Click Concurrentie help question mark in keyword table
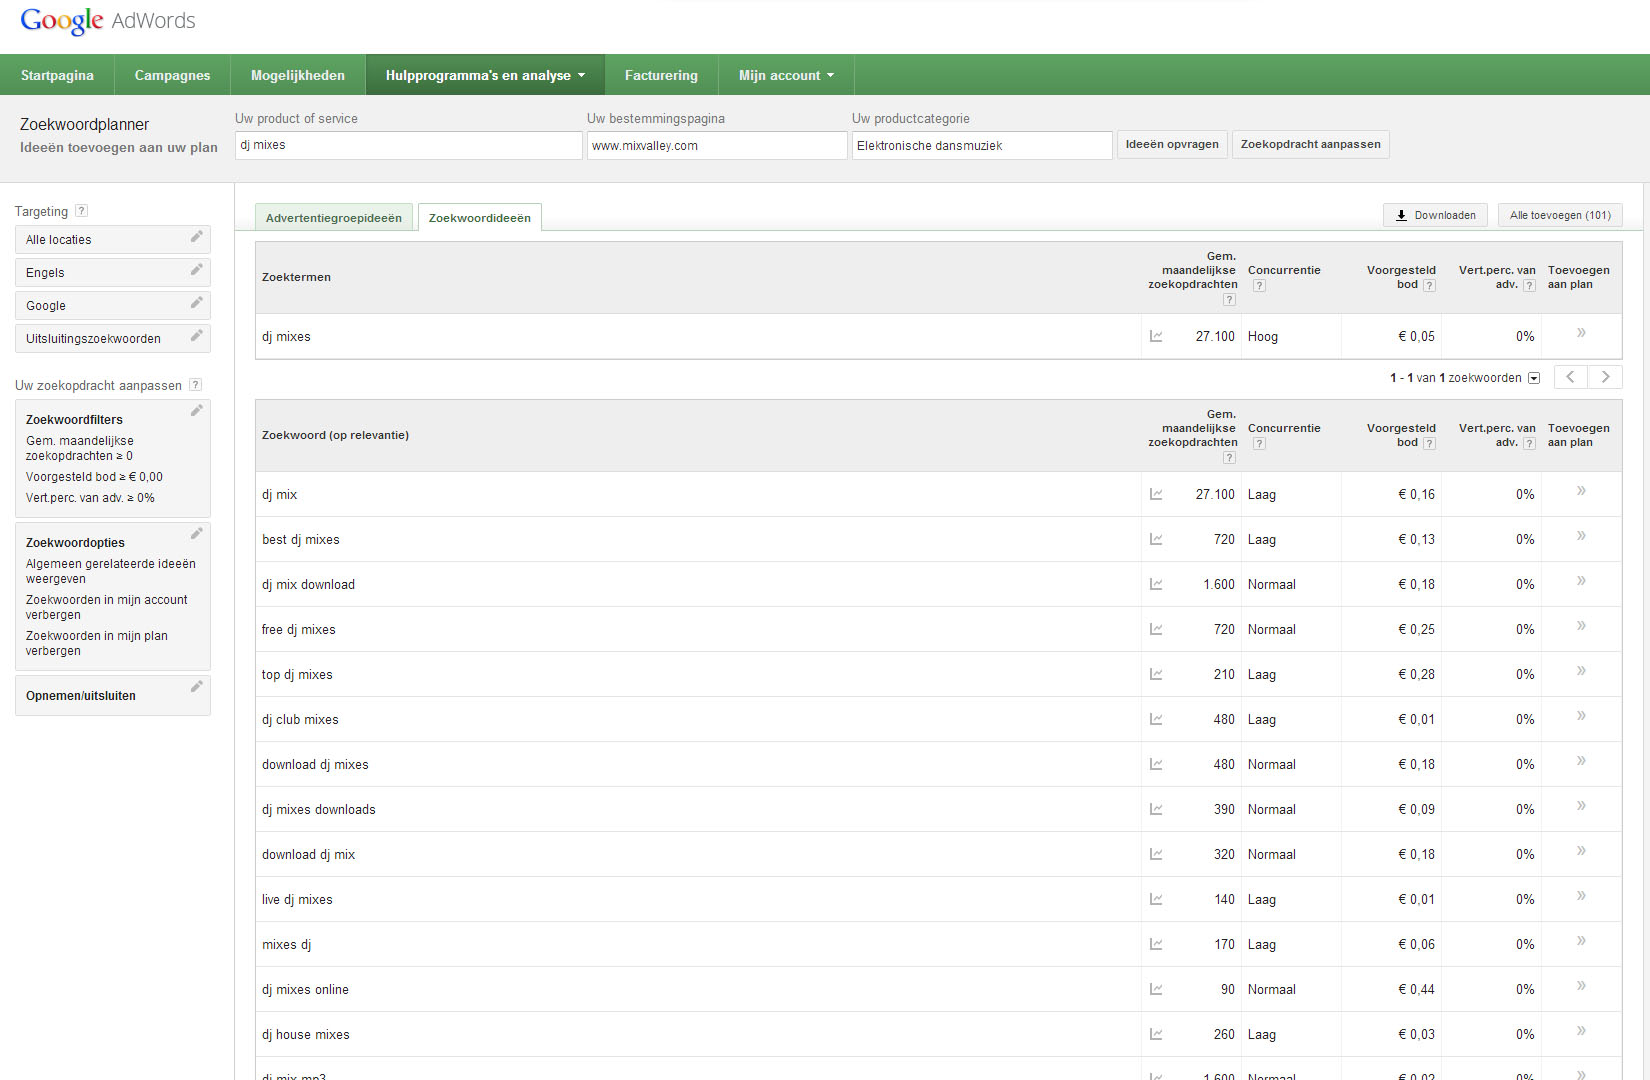This screenshot has height=1080, width=1650. click(1259, 444)
